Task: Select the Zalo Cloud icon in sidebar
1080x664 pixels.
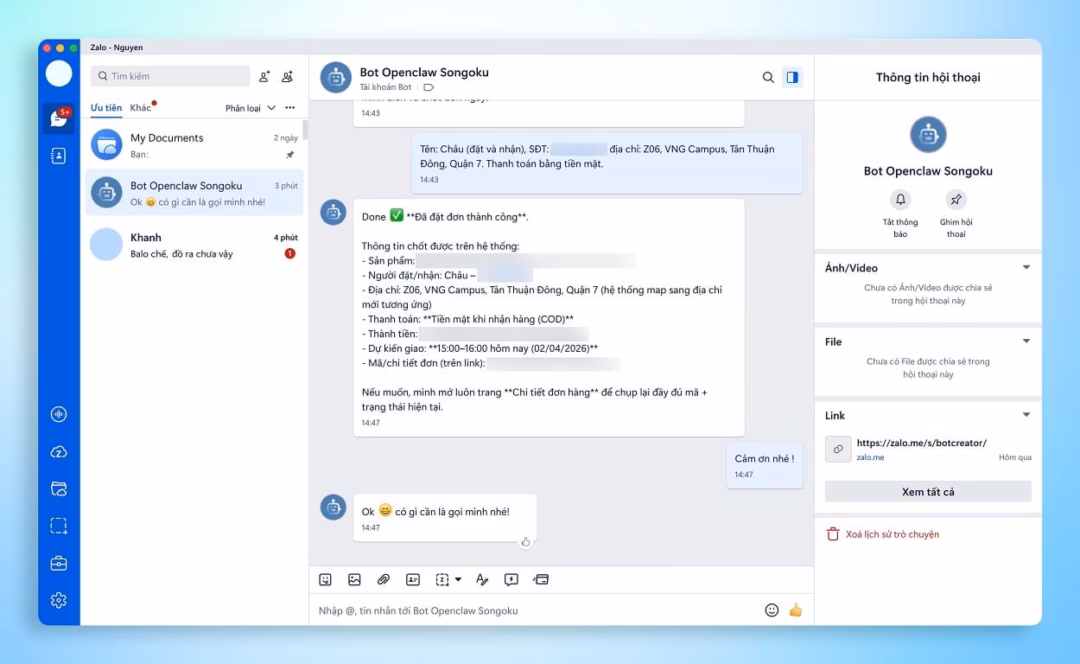Action: coord(58,451)
